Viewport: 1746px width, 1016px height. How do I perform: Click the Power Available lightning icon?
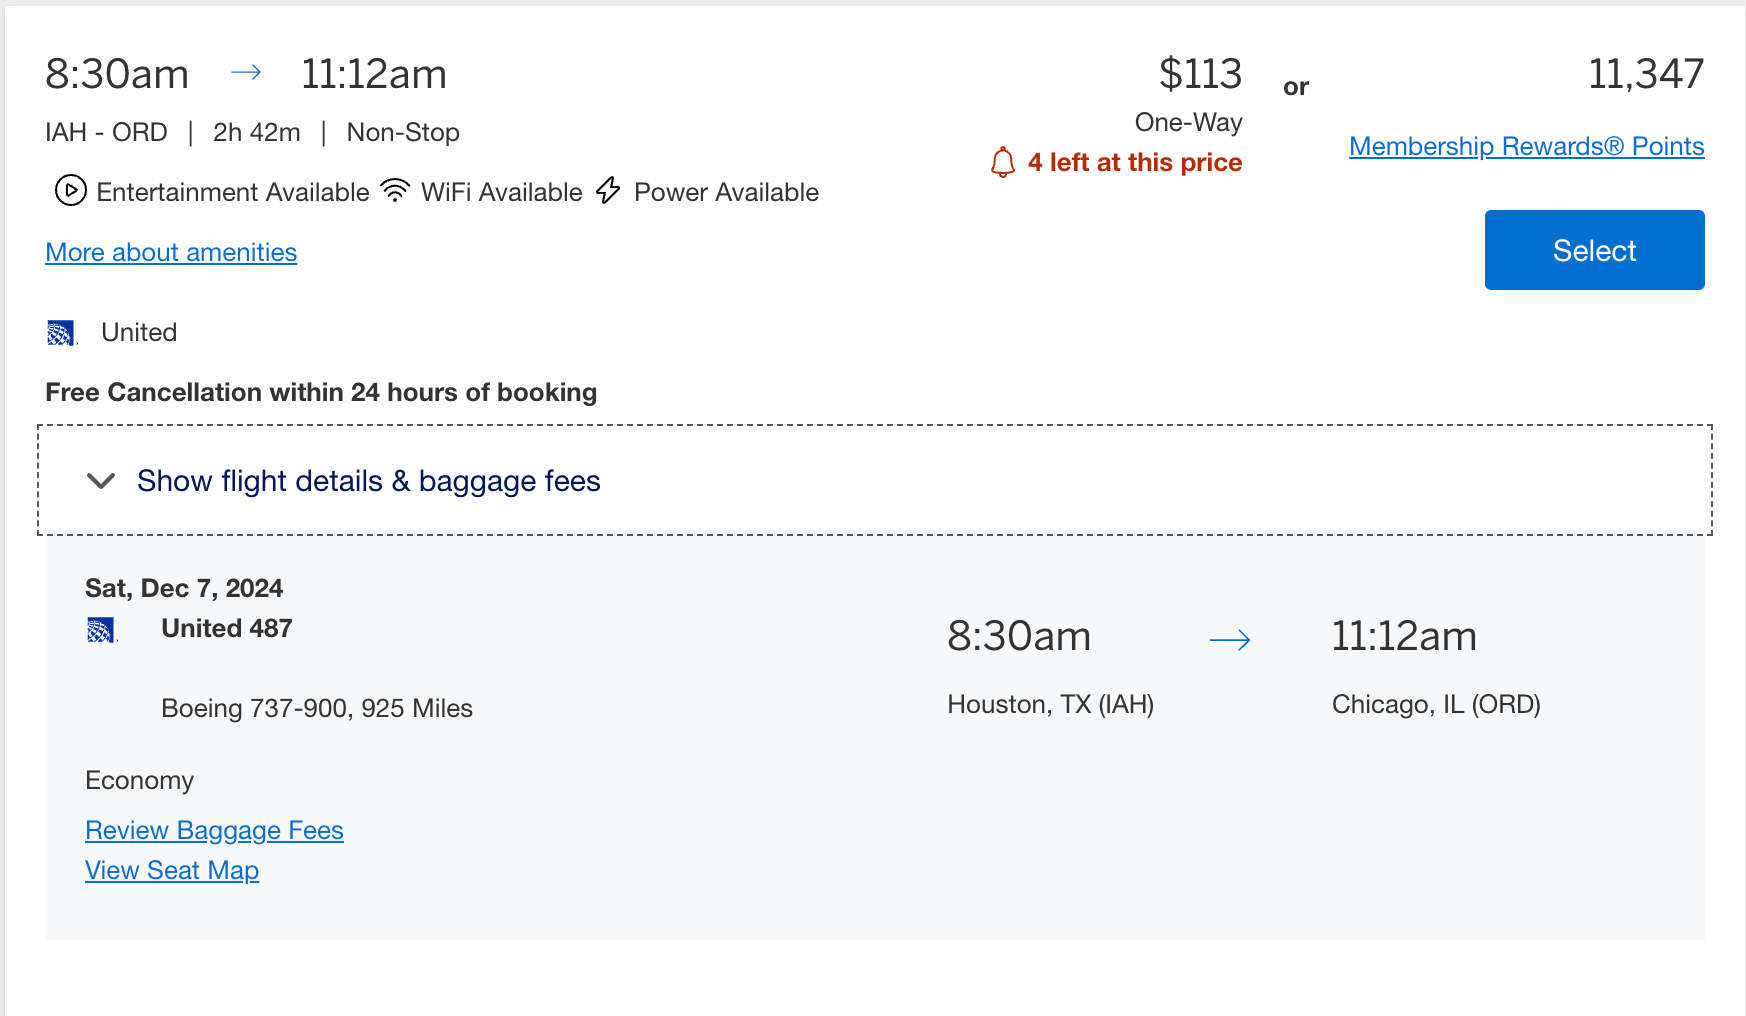coord(608,190)
